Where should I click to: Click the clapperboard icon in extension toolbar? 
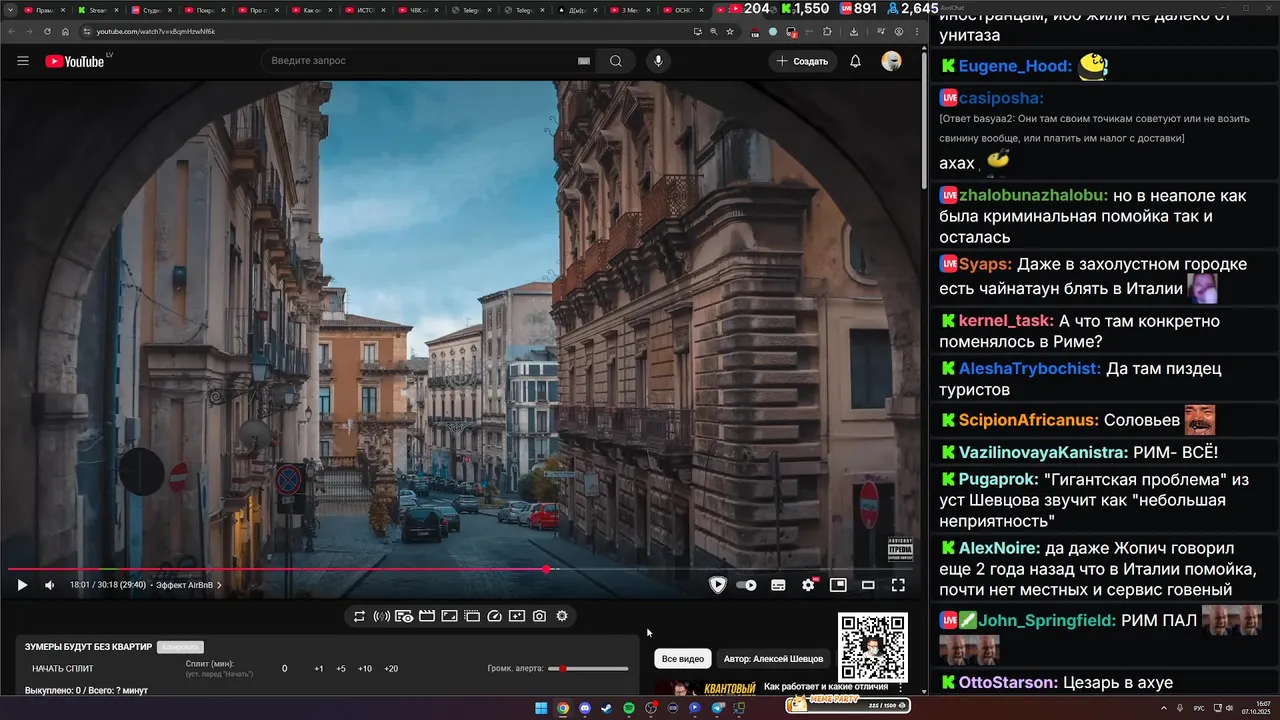click(x=427, y=616)
